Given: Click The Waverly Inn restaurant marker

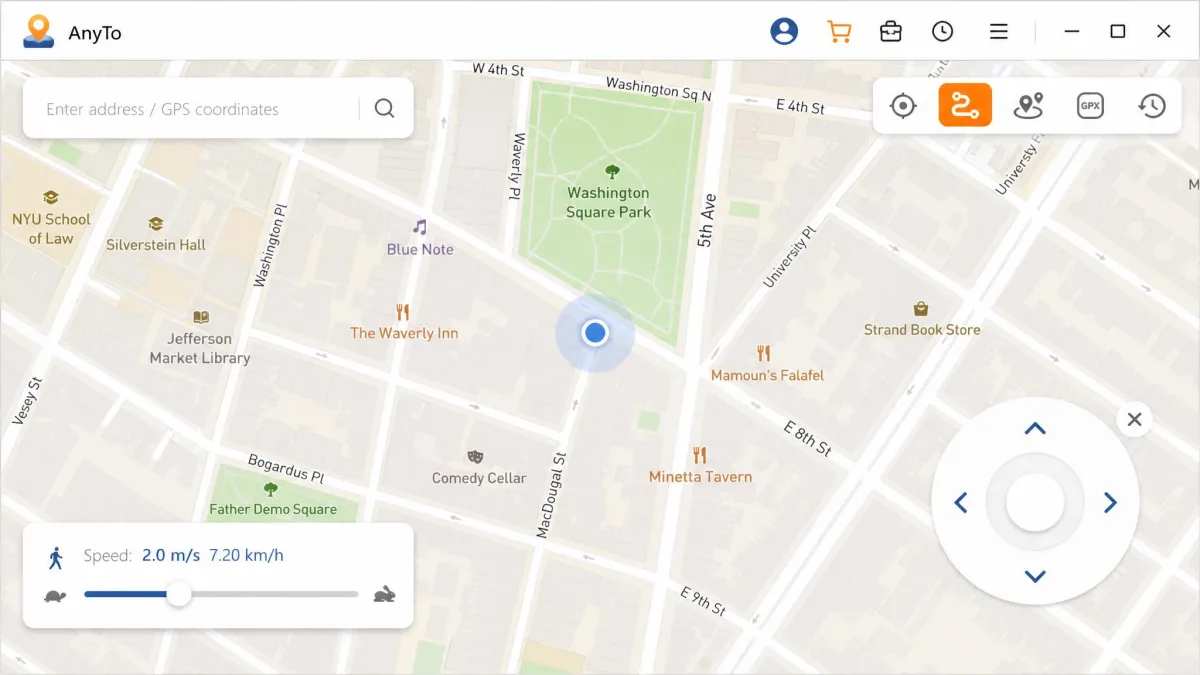Looking at the screenshot, I should click(x=403, y=312).
